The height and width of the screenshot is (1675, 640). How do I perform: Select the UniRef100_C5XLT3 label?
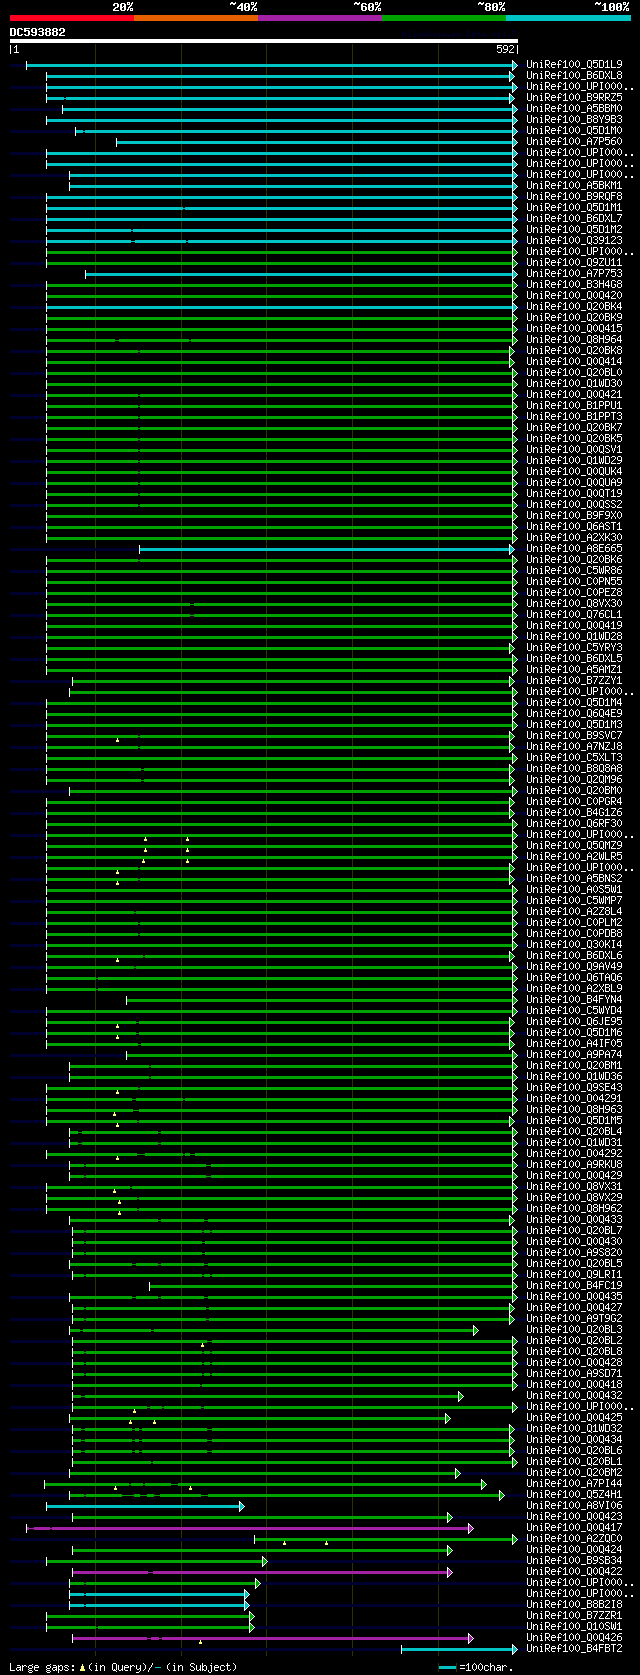point(574,757)
